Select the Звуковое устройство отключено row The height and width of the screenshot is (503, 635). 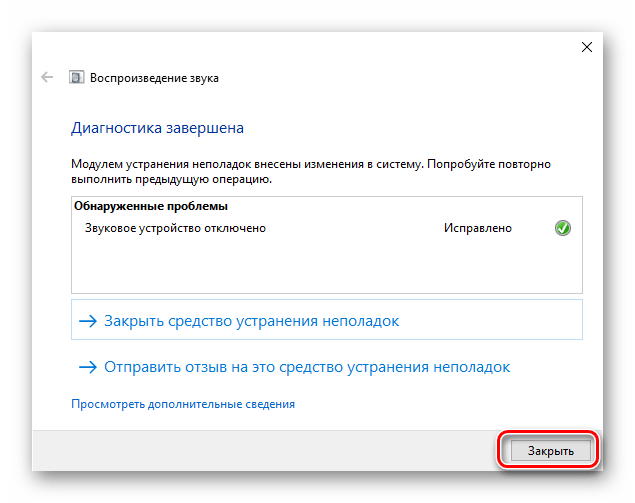point(327,228)
